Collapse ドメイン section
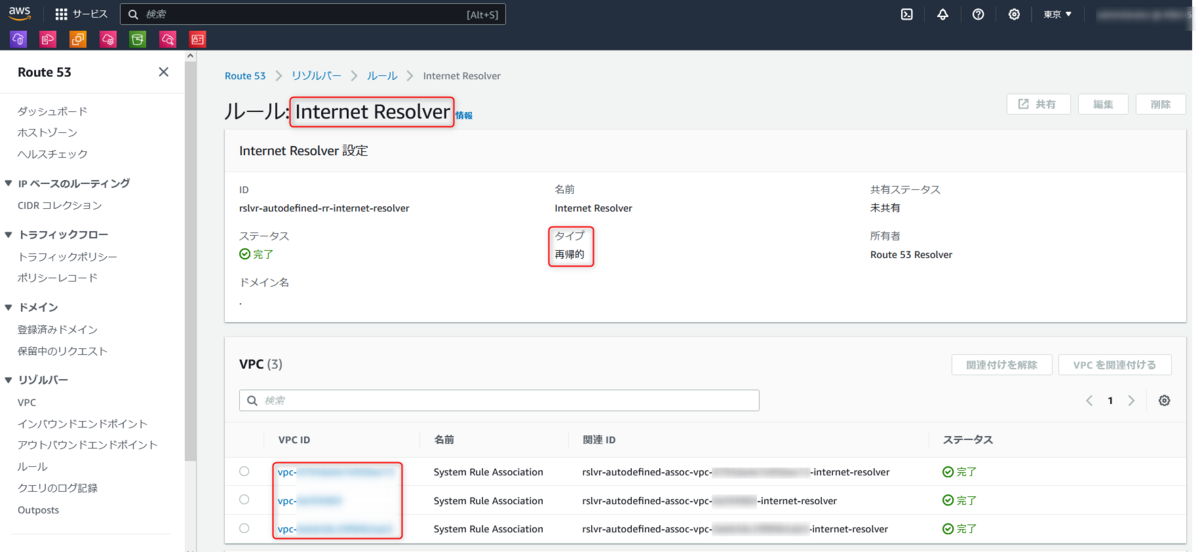This screenshot has height=552, width=1200. (x=8, y=307)
